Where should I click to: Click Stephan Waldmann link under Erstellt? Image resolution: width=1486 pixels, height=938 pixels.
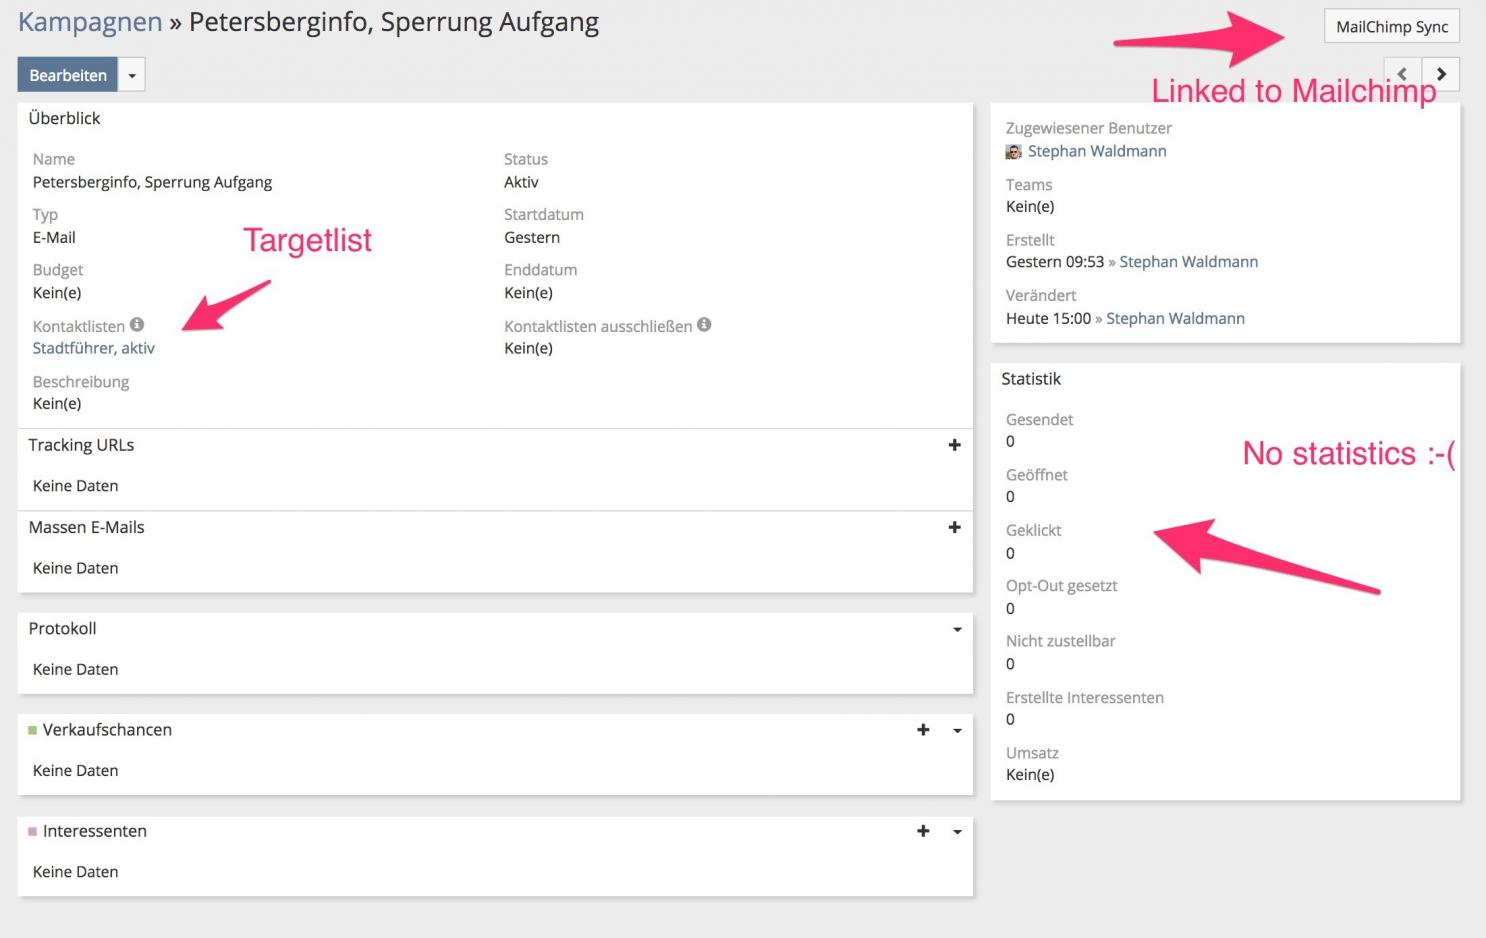point(1188,262)
